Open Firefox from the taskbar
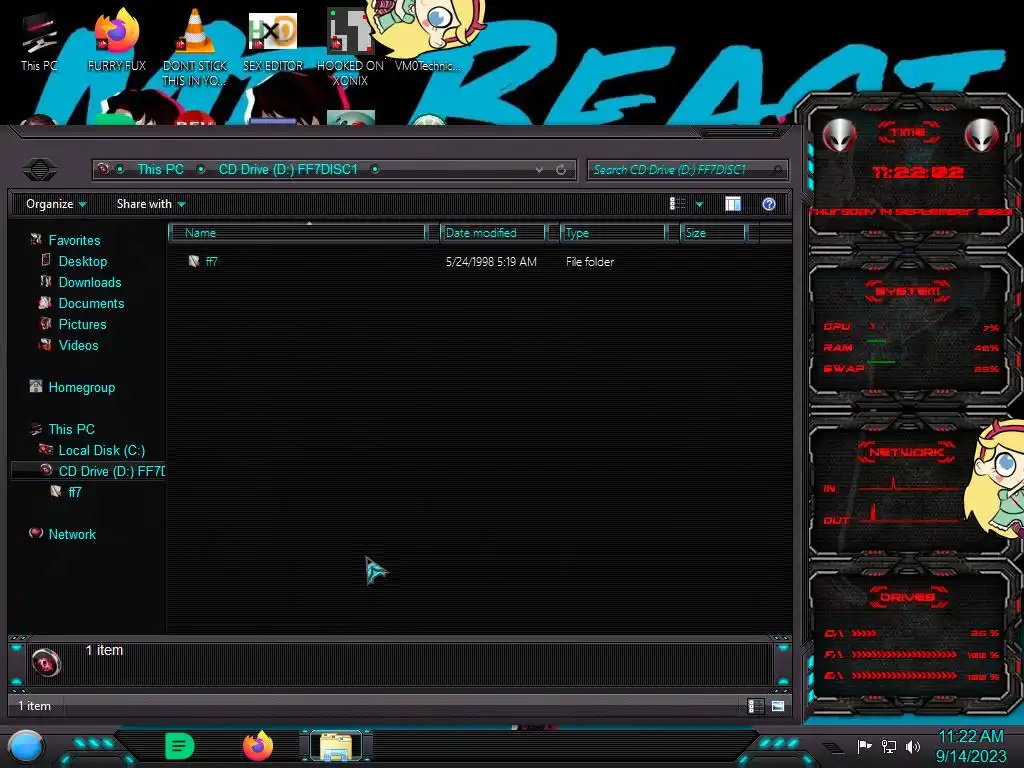This screenshot has width=1024, height=768. (x=258, y=746)
